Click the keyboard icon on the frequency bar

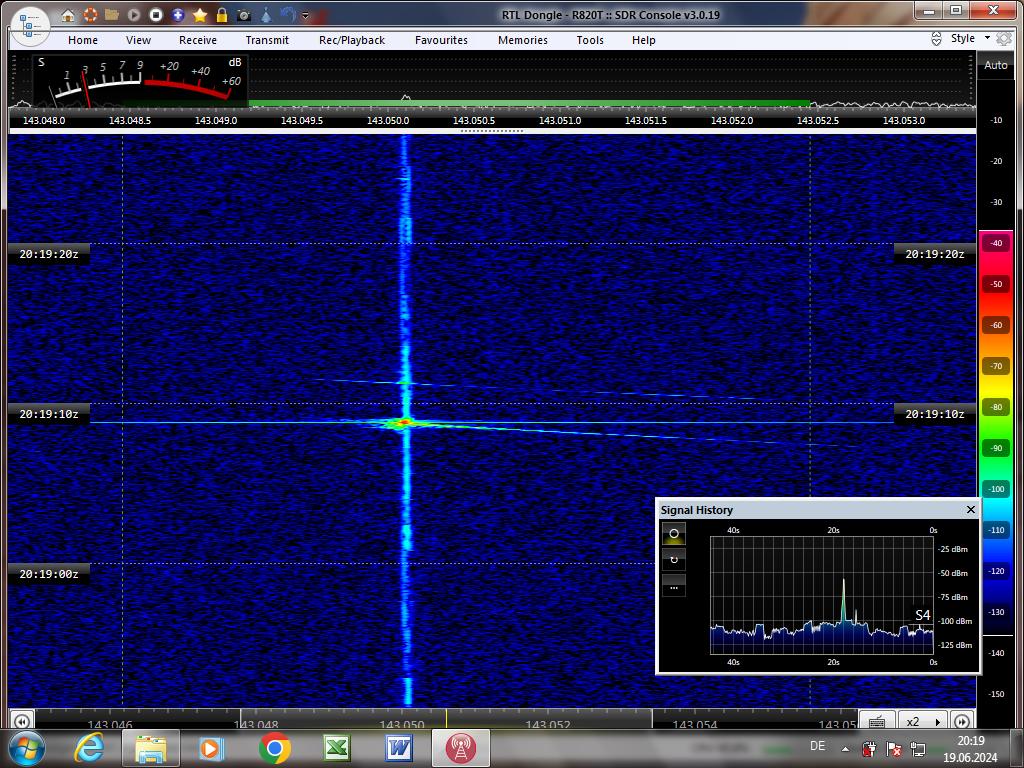point(877,721)
